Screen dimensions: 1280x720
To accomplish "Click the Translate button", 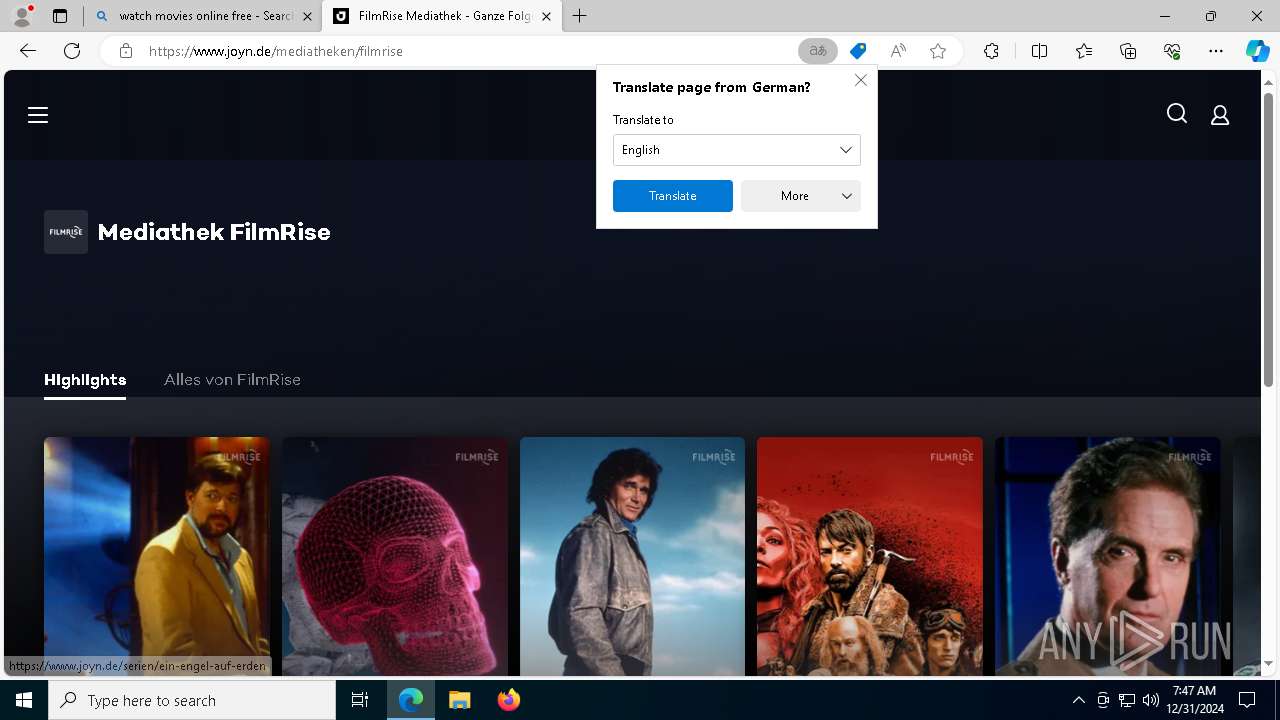I will [x=673, y=196].
